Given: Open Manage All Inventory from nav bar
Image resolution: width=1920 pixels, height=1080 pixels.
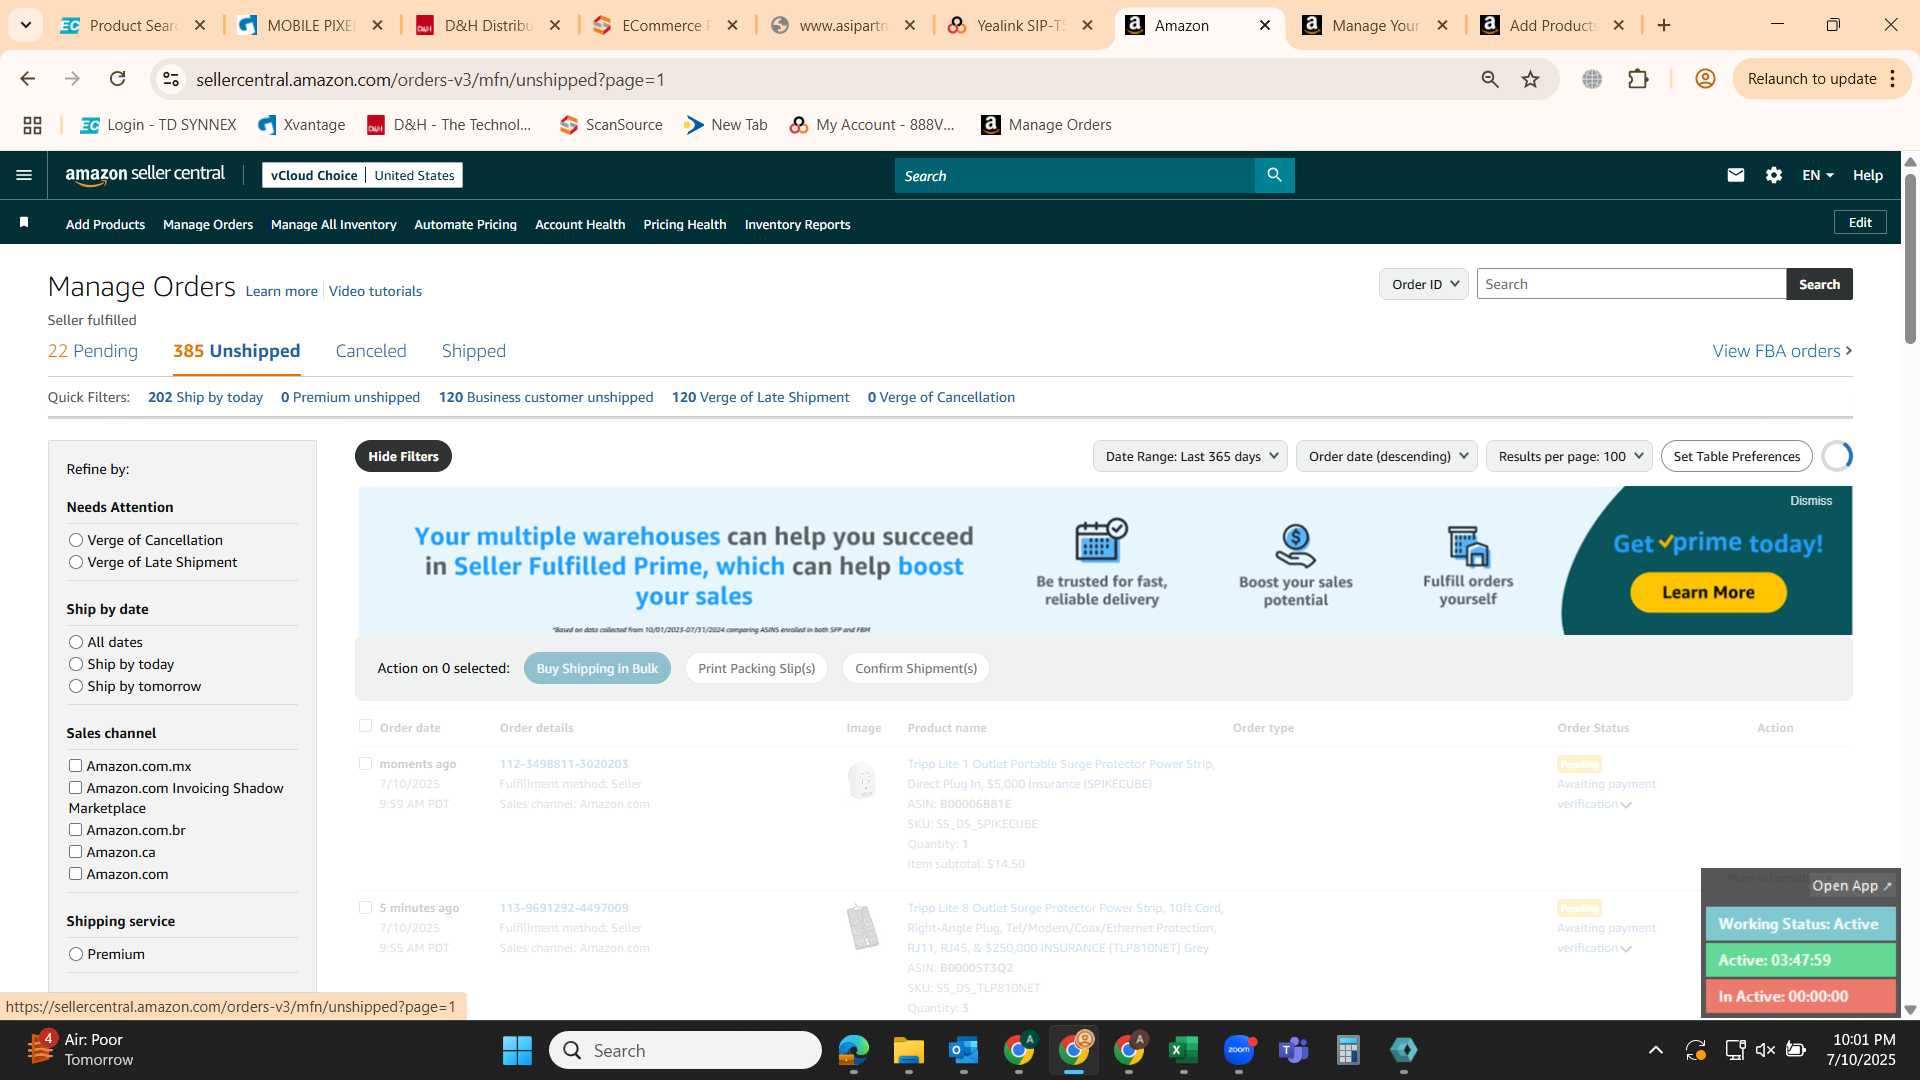Looking at the screenshot, I should [334, 224].
